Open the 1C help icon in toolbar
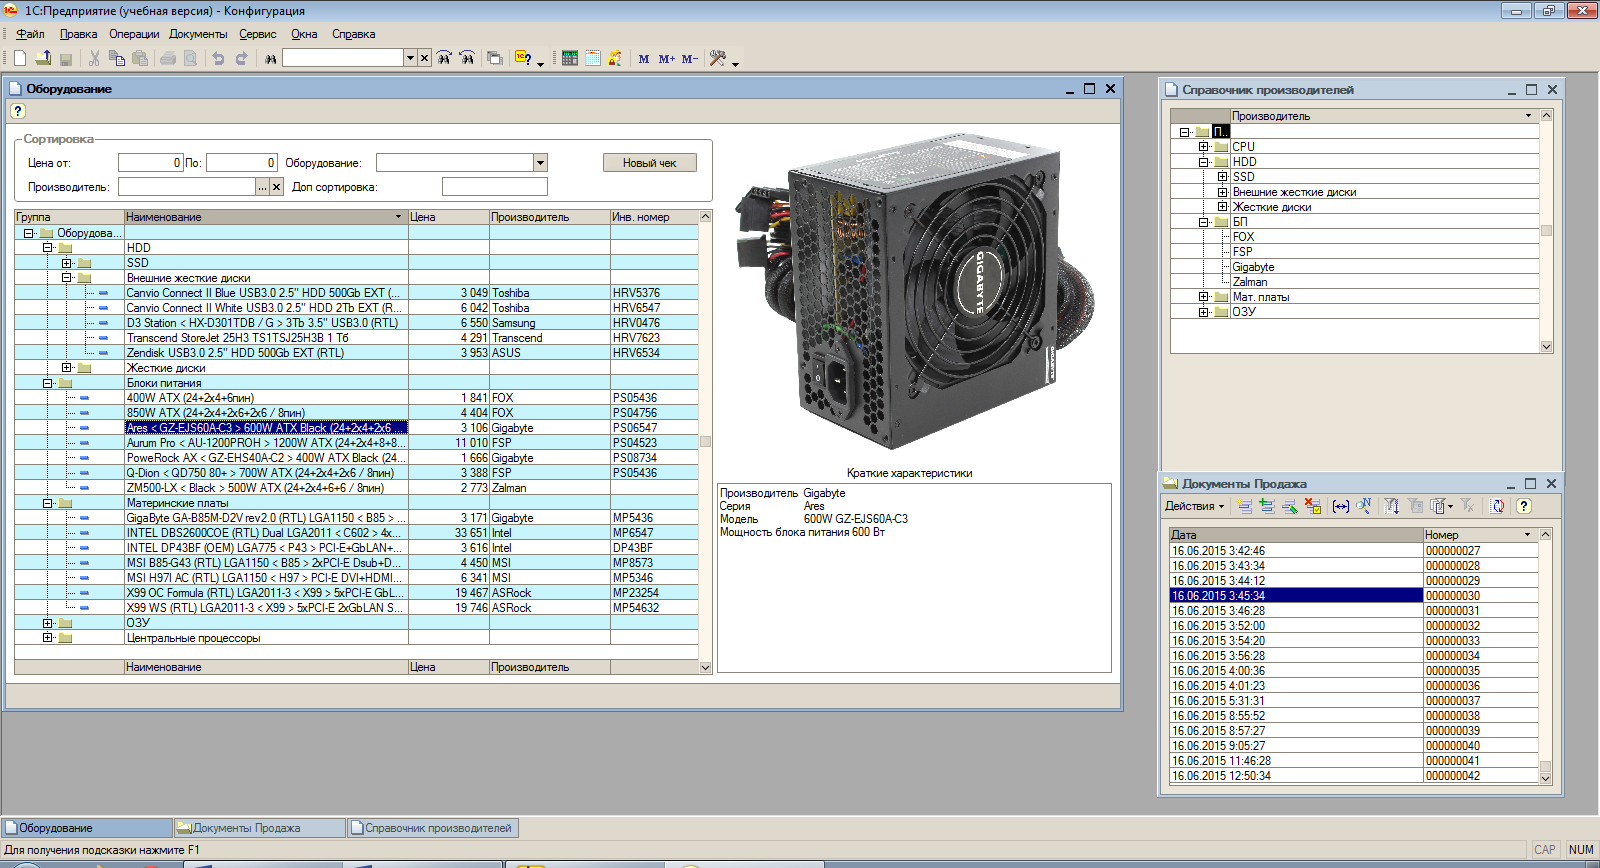 pyautogui.click(x=523, y=58)
